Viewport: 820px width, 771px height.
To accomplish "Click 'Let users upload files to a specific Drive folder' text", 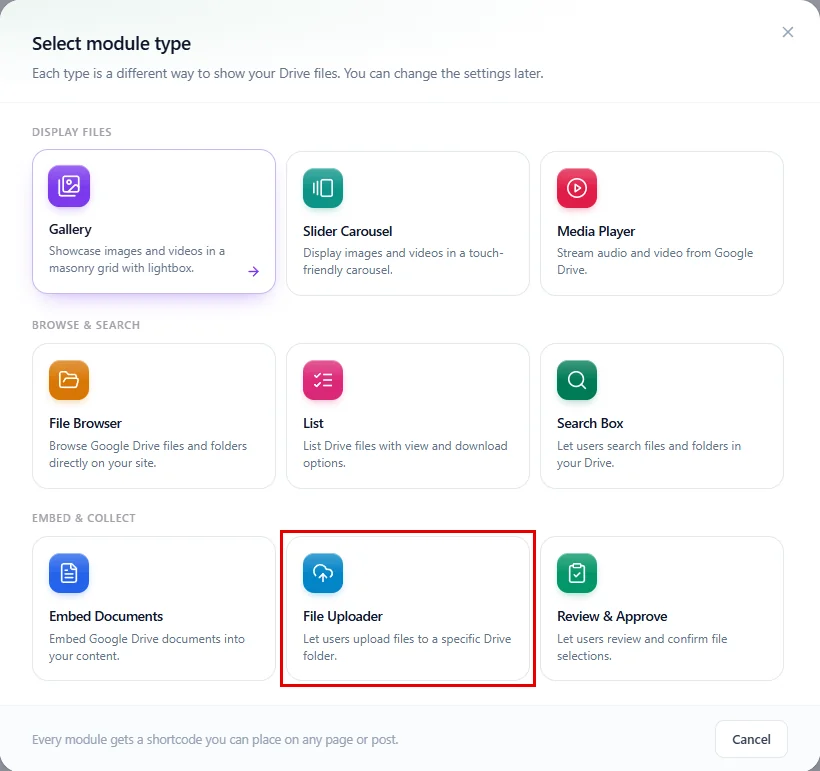I will tap(407, 647).
